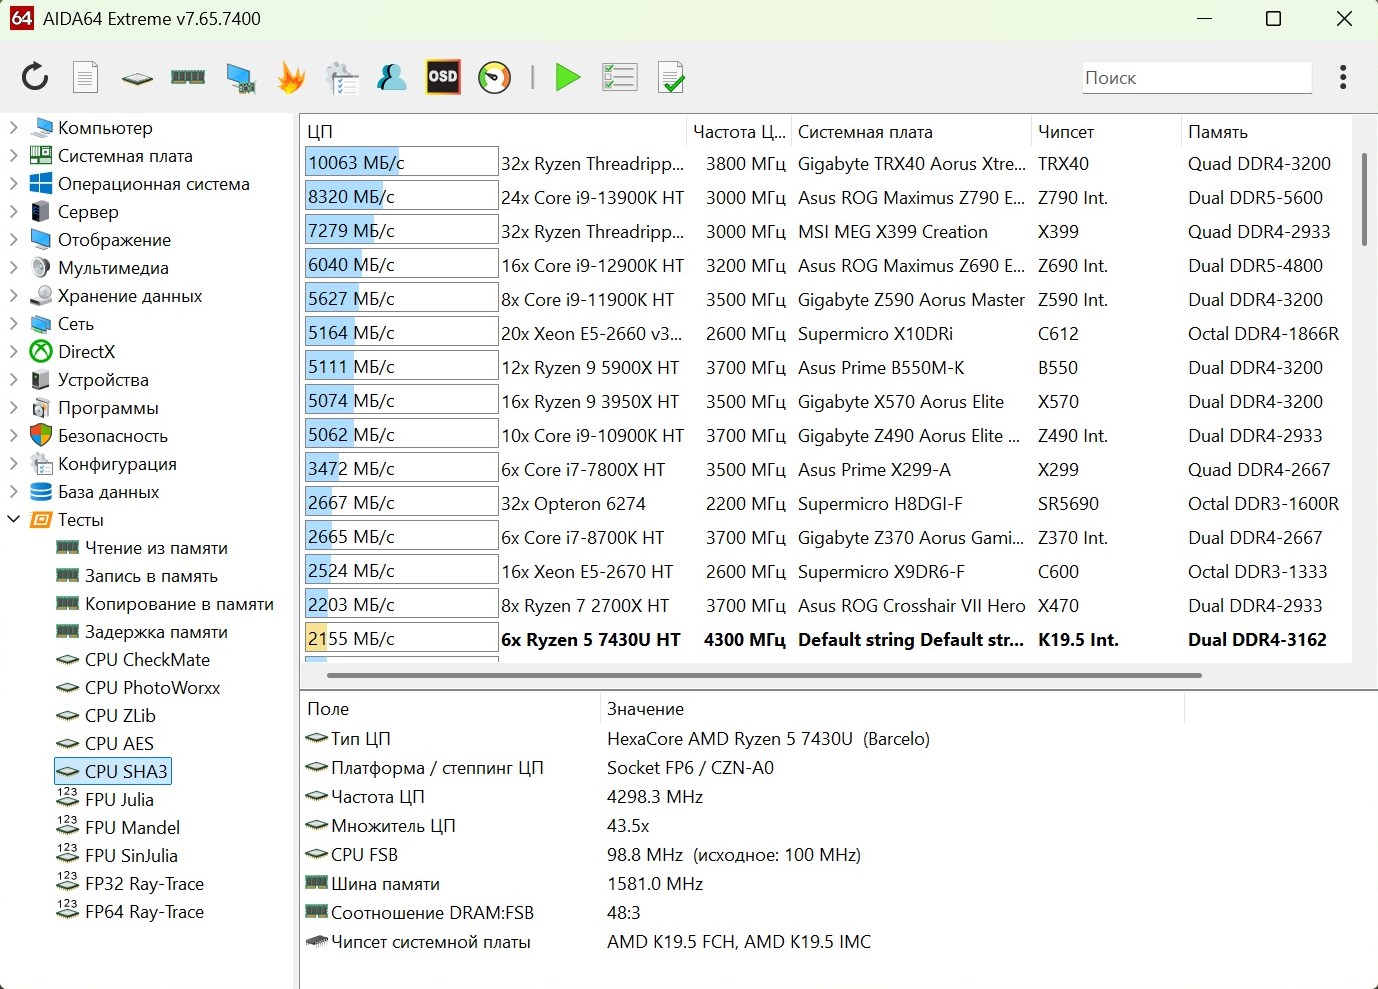
Task: Open the user profile icon in toolbar
Action: pos(391,77)
